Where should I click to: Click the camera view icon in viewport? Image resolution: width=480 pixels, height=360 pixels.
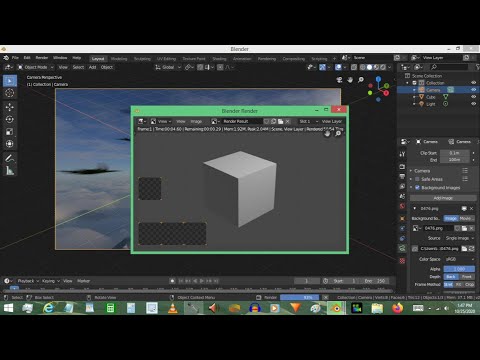[339, 80]
